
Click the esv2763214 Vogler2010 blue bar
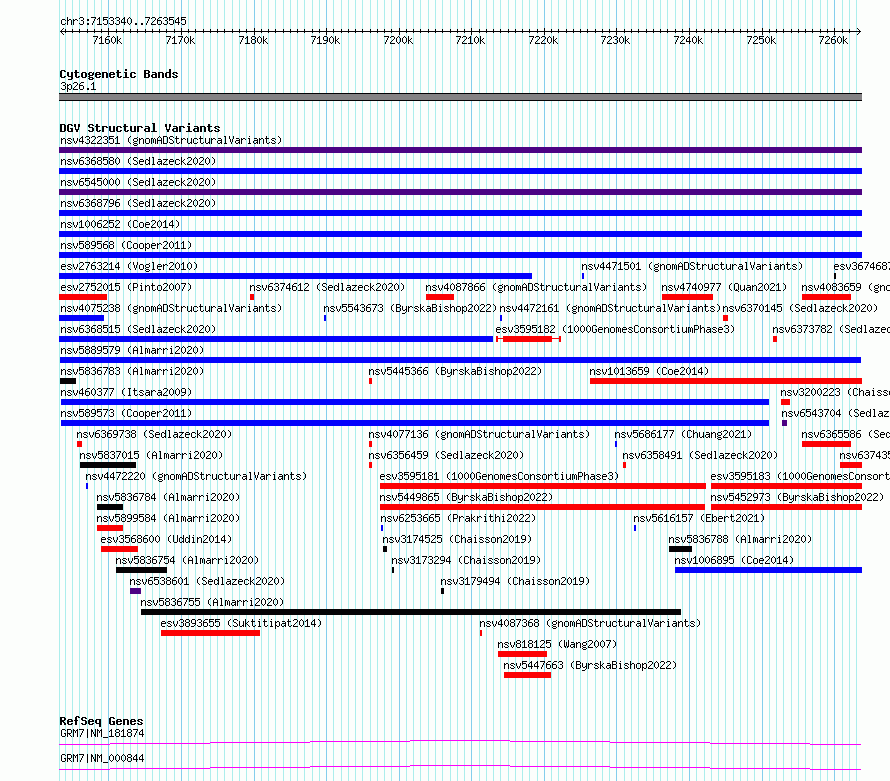pos(296,276)
